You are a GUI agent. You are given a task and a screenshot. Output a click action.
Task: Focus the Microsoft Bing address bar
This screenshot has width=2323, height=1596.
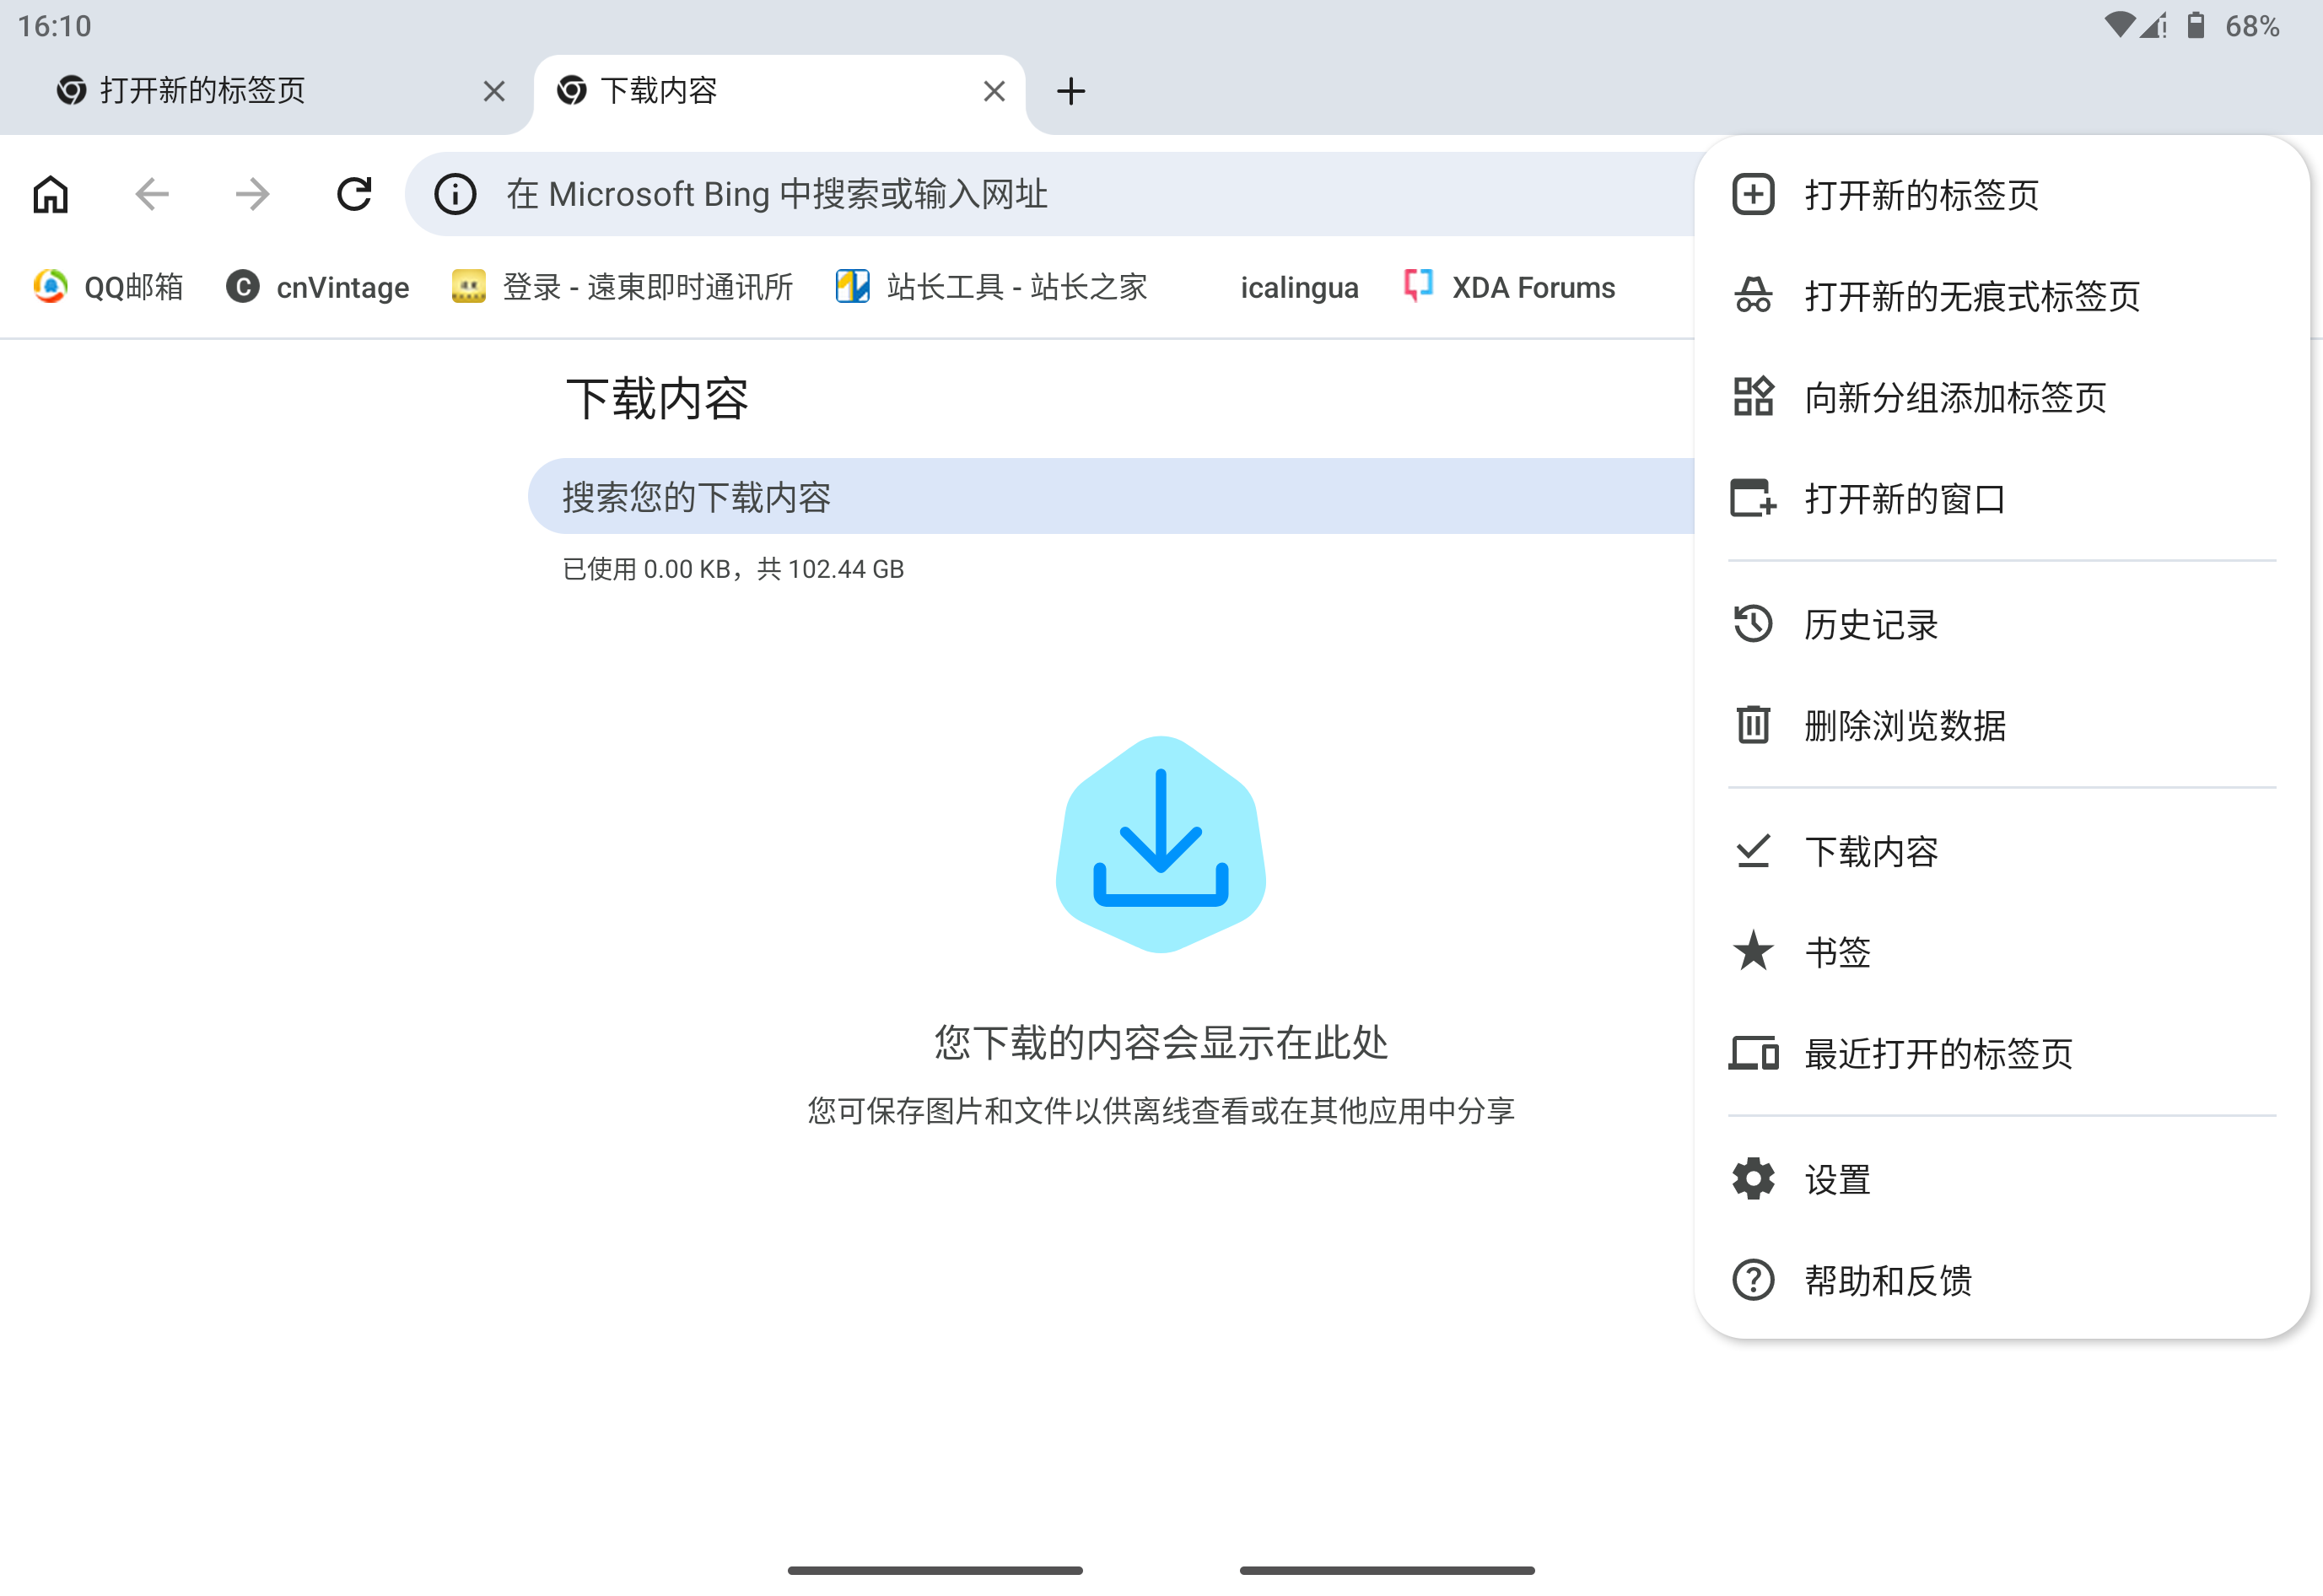[x=1050, y=194]
